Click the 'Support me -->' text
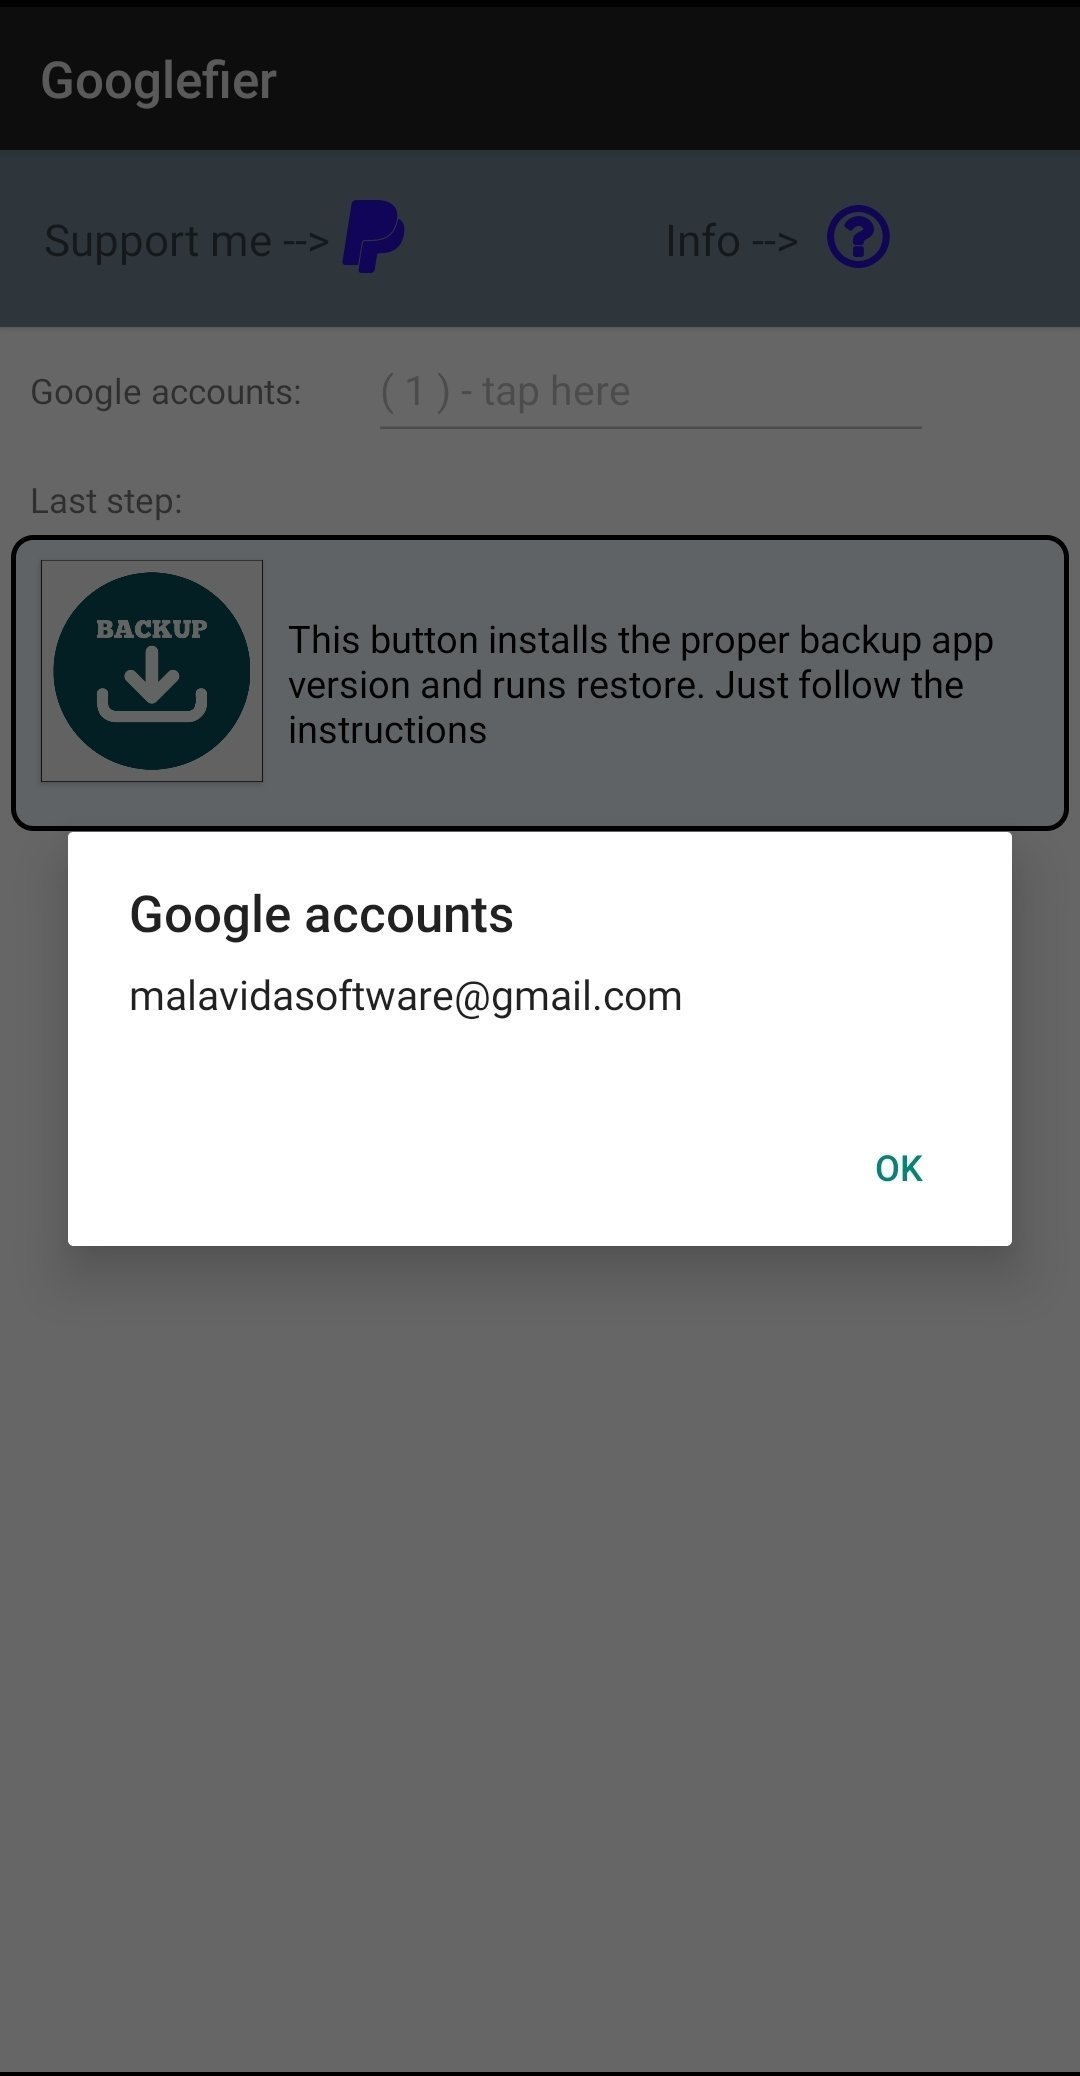Viewport: 1080px width, 2076px height. pos(187,241)
